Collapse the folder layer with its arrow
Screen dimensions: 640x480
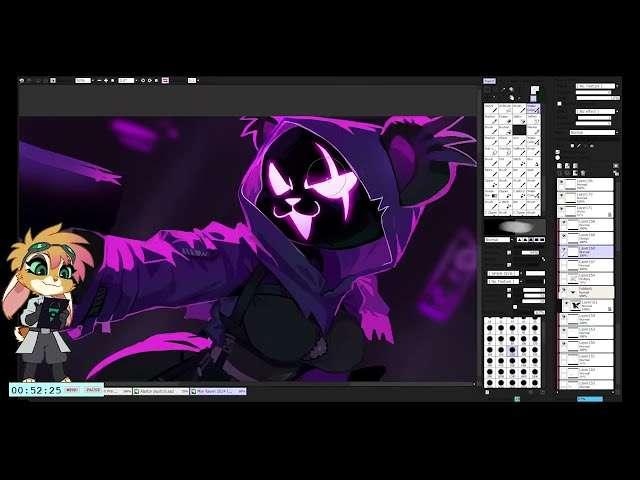(x=573, y=292)
